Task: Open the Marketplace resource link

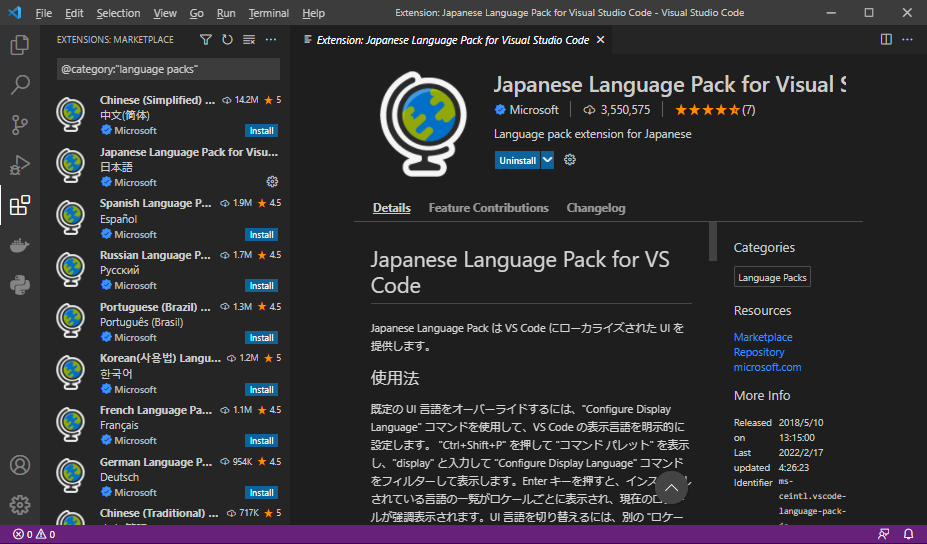Action: [x=763, y=337]
